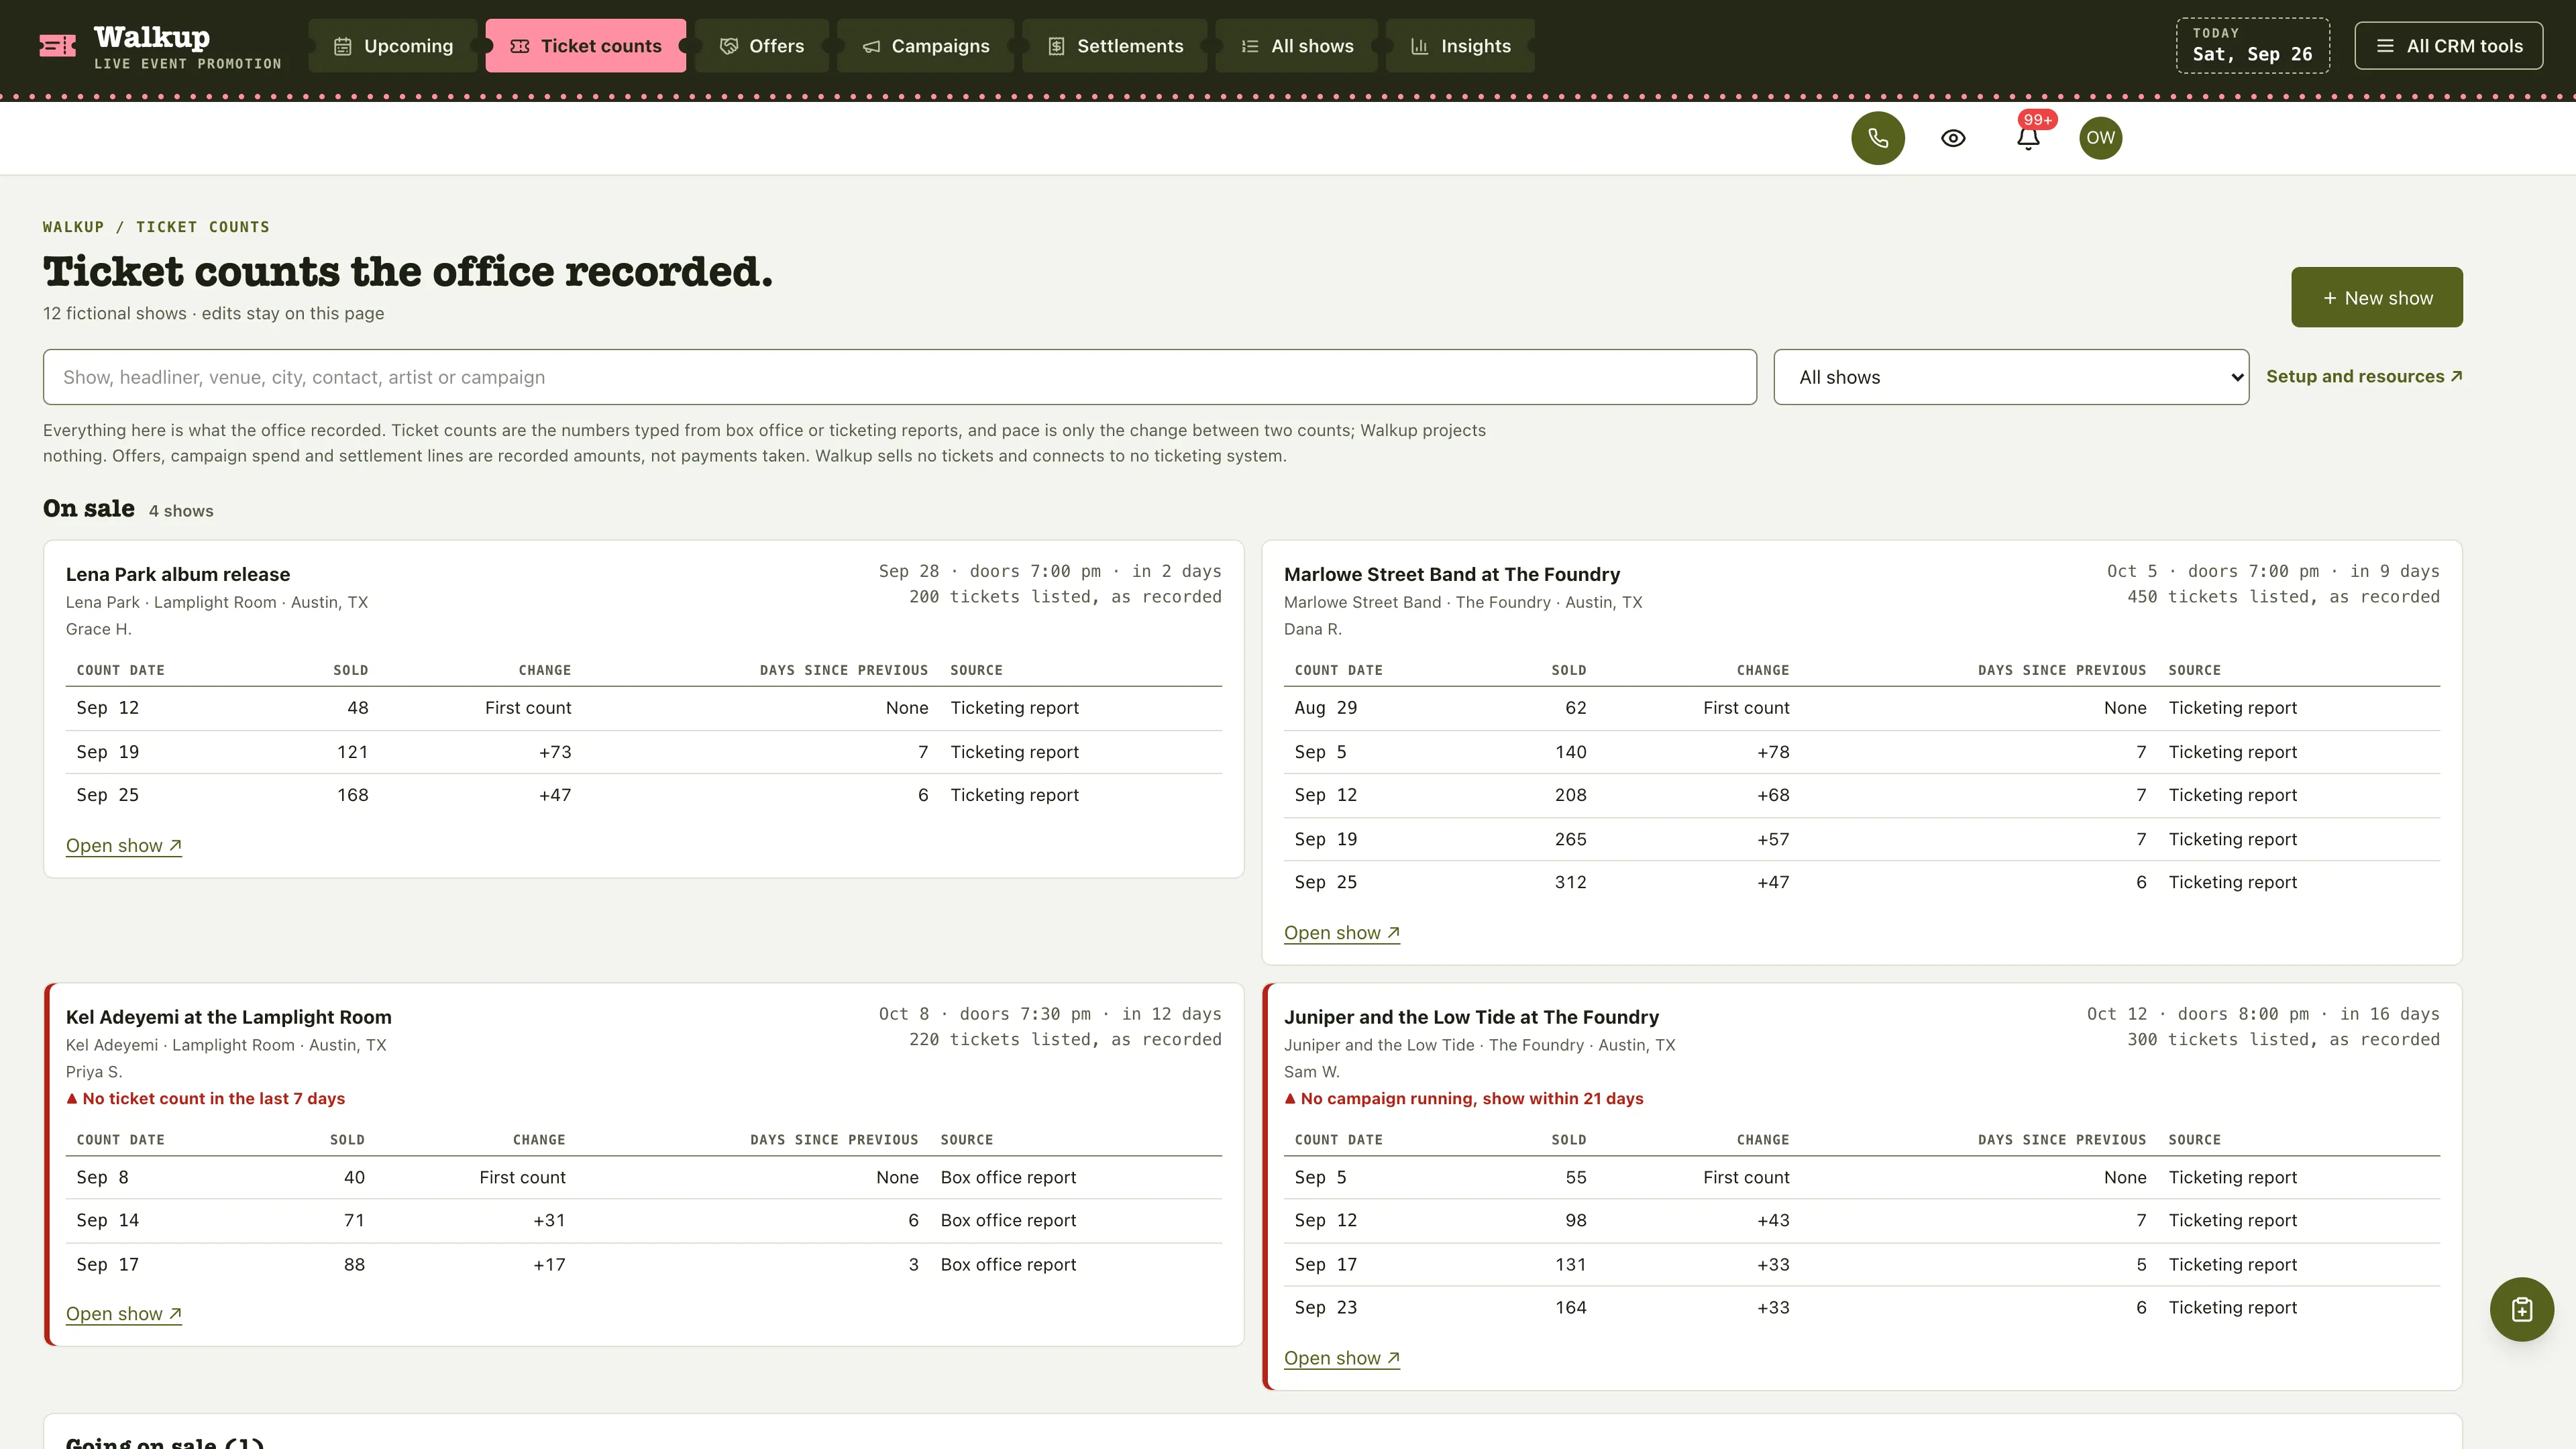Open show for Kel Adeyemi card
Viewport: 2576px width, 1449px height.
pos(124,1314)
